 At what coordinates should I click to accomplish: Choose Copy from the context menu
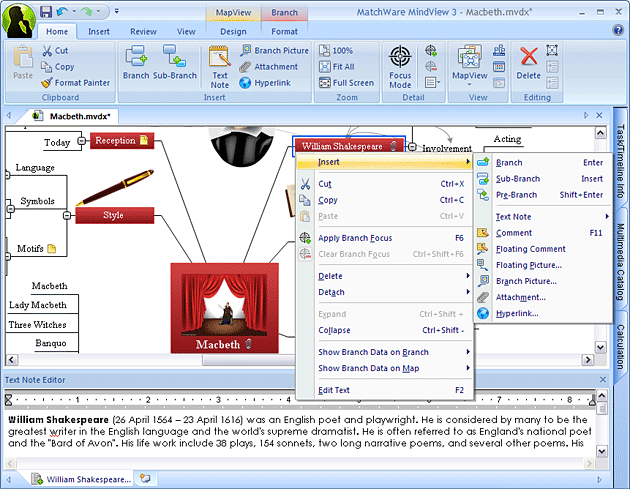pyautogui.click(x=385, y=200)
